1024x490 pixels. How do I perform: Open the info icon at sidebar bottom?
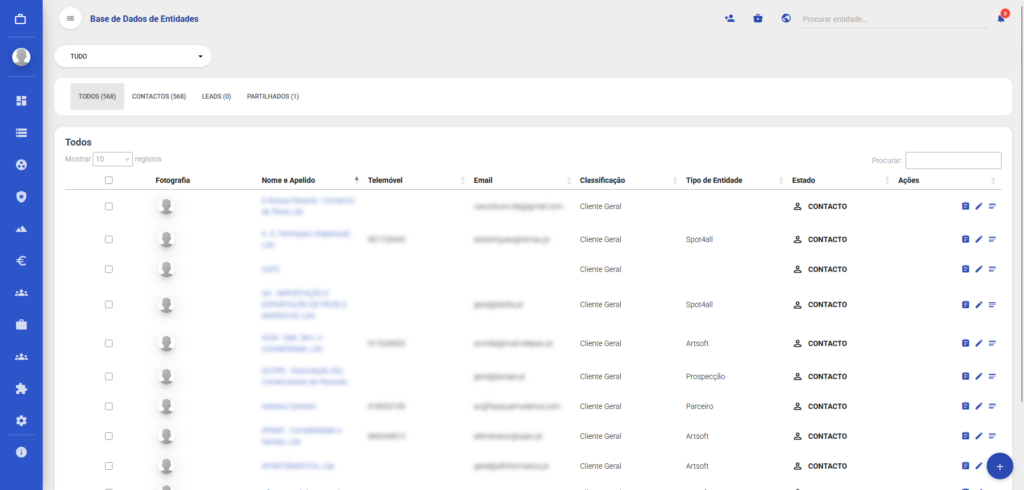click(x=21, y=451)
